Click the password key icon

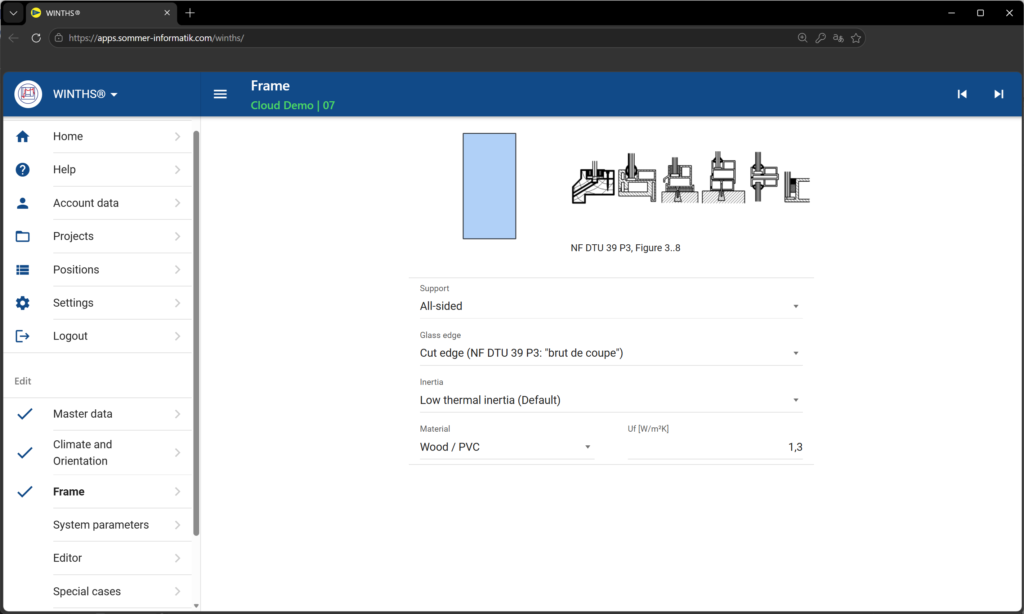[821, 38]
